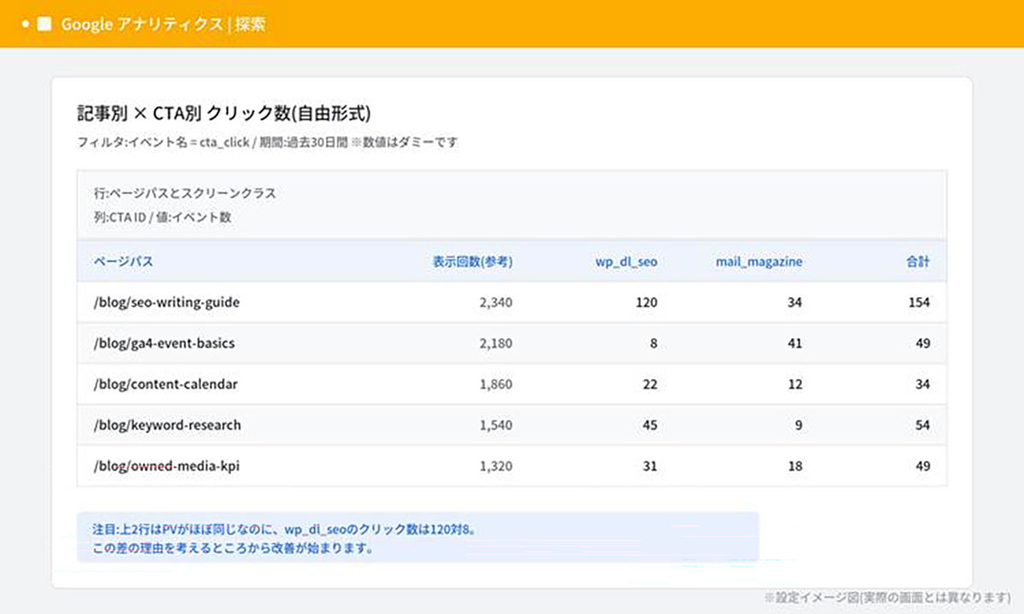Click the 2,180 views cell

pyautogui.click(x=496, y=344)
